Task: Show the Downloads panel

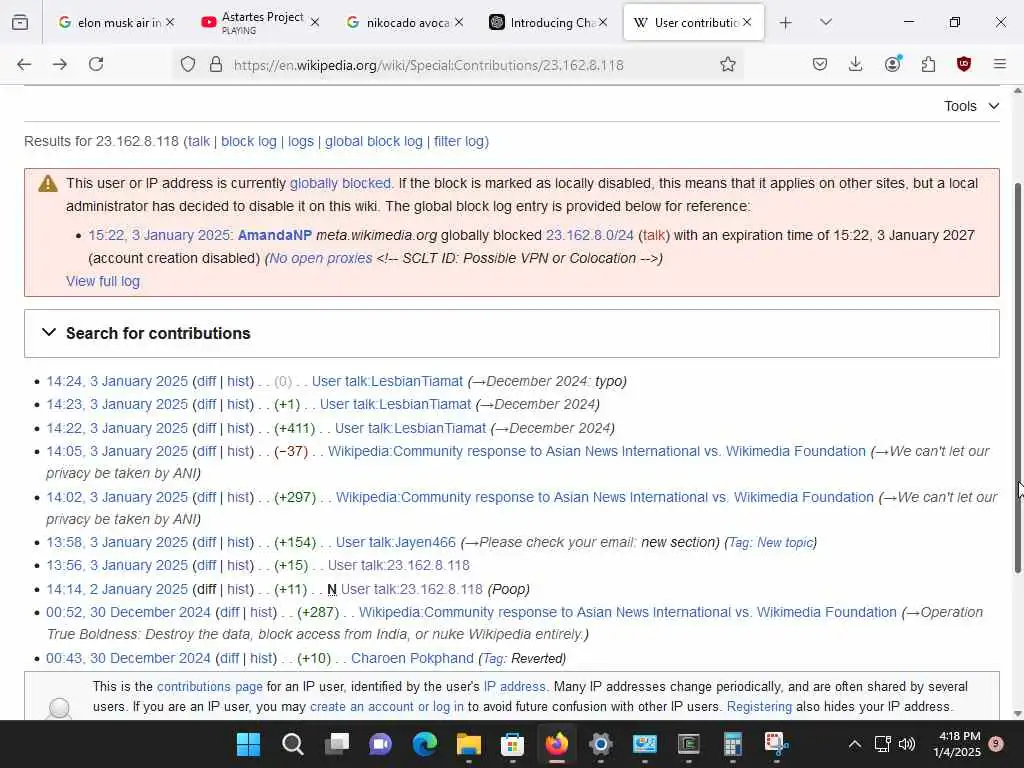Action: pos(856,64)
